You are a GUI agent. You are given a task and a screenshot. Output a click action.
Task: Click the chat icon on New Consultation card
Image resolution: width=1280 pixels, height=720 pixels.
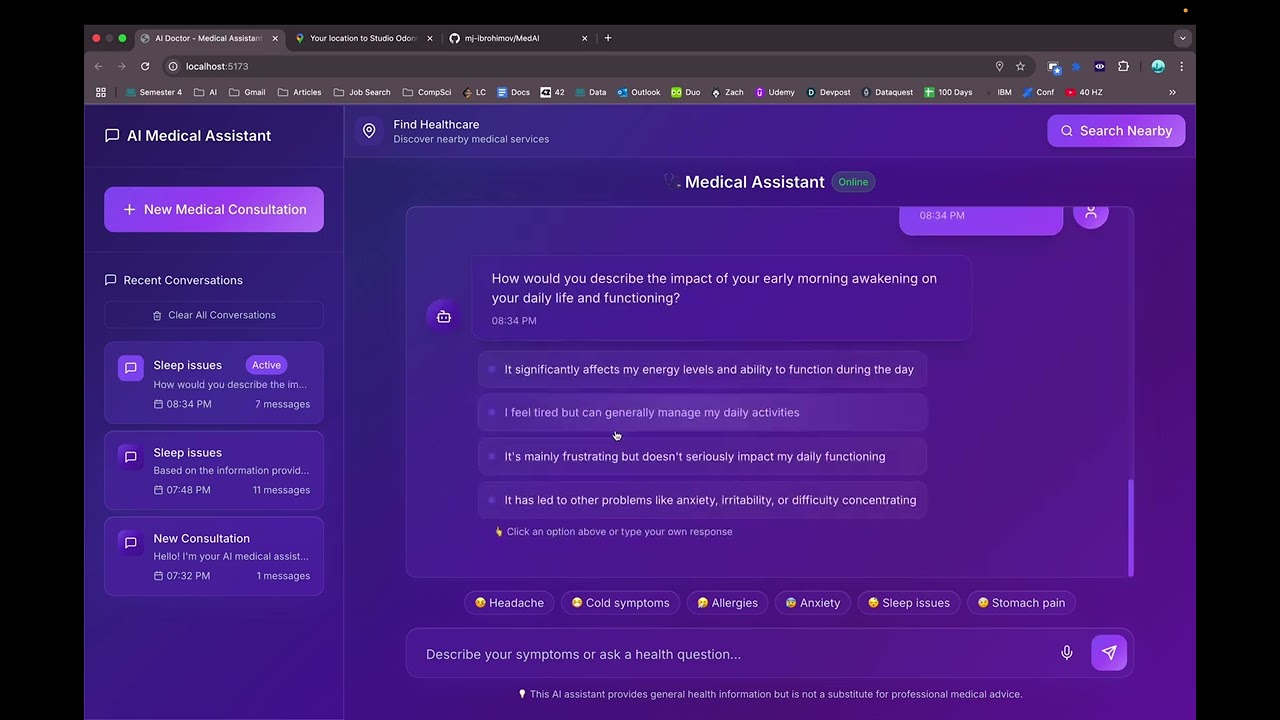(130, 542)
